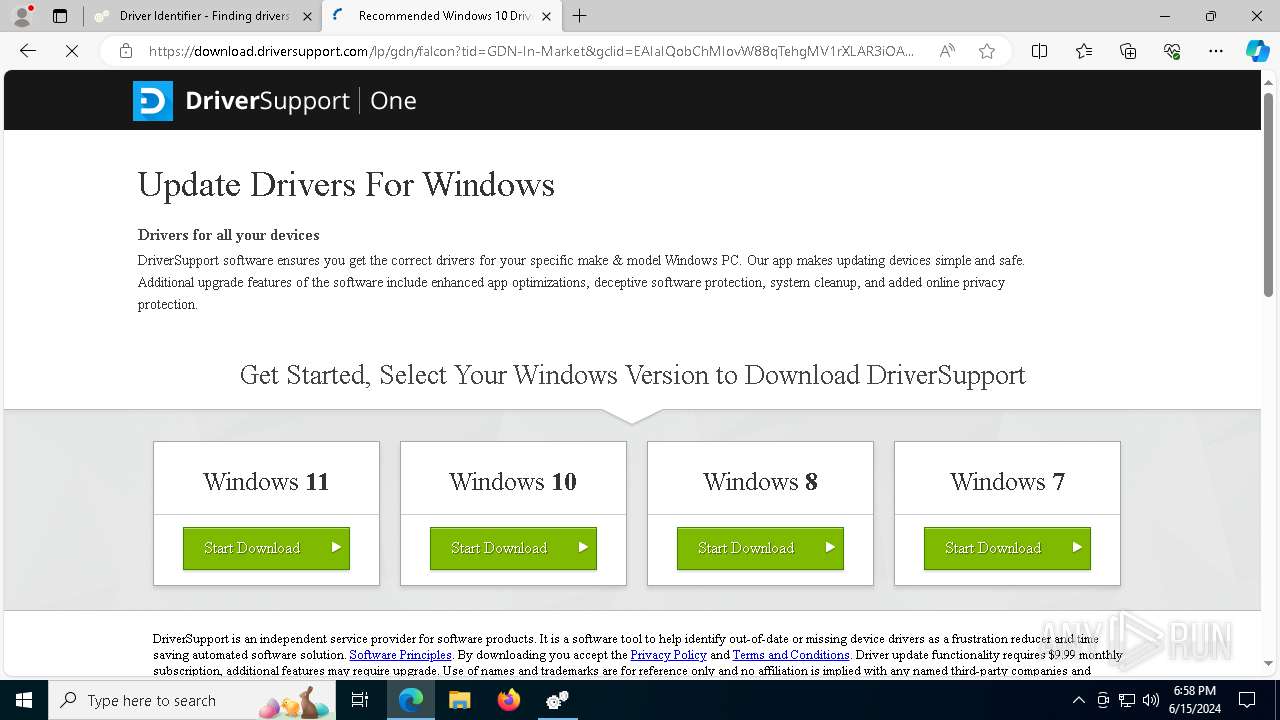Image resolution: width=1280 pixels, height=720 pixels.
Task: Open Edge Settings and more menu
Action: [1216, 51]
